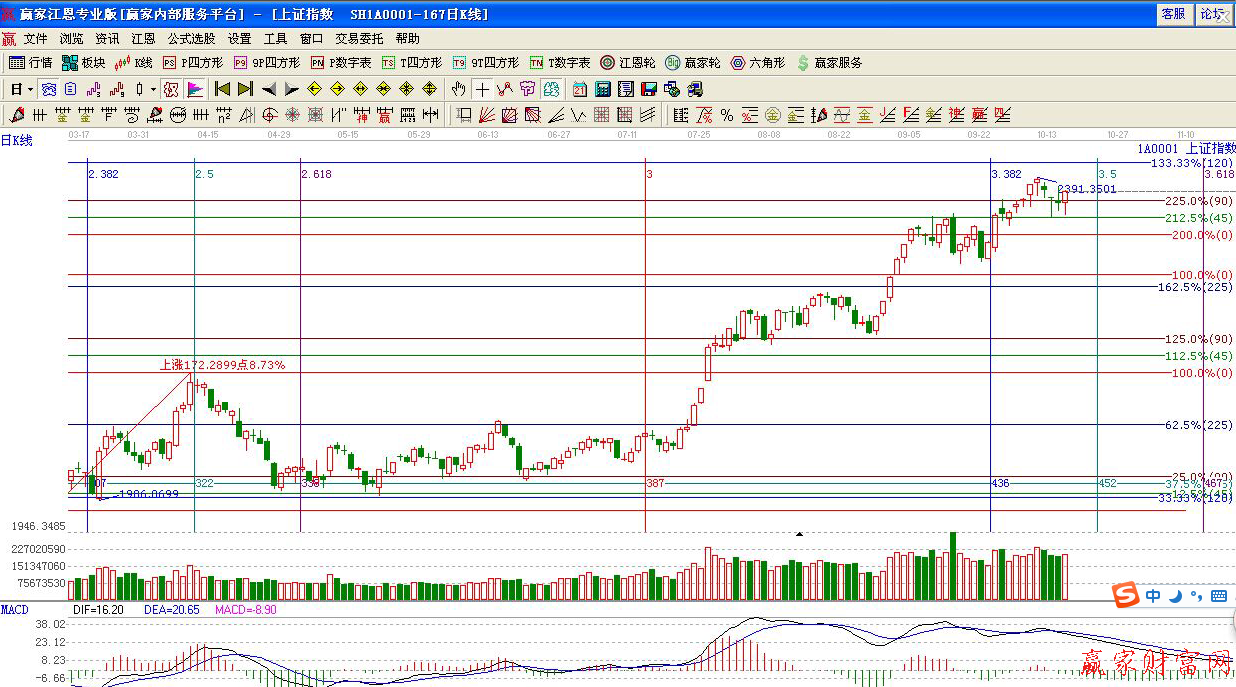Expand the candlestick type dropdown arrow

[x=153, y=89]
